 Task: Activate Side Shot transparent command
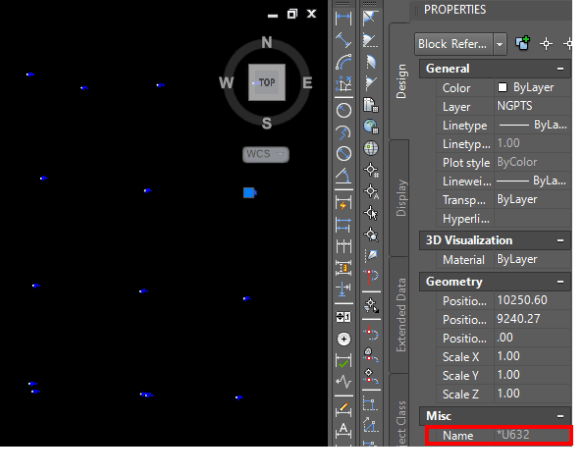point(370,255)
